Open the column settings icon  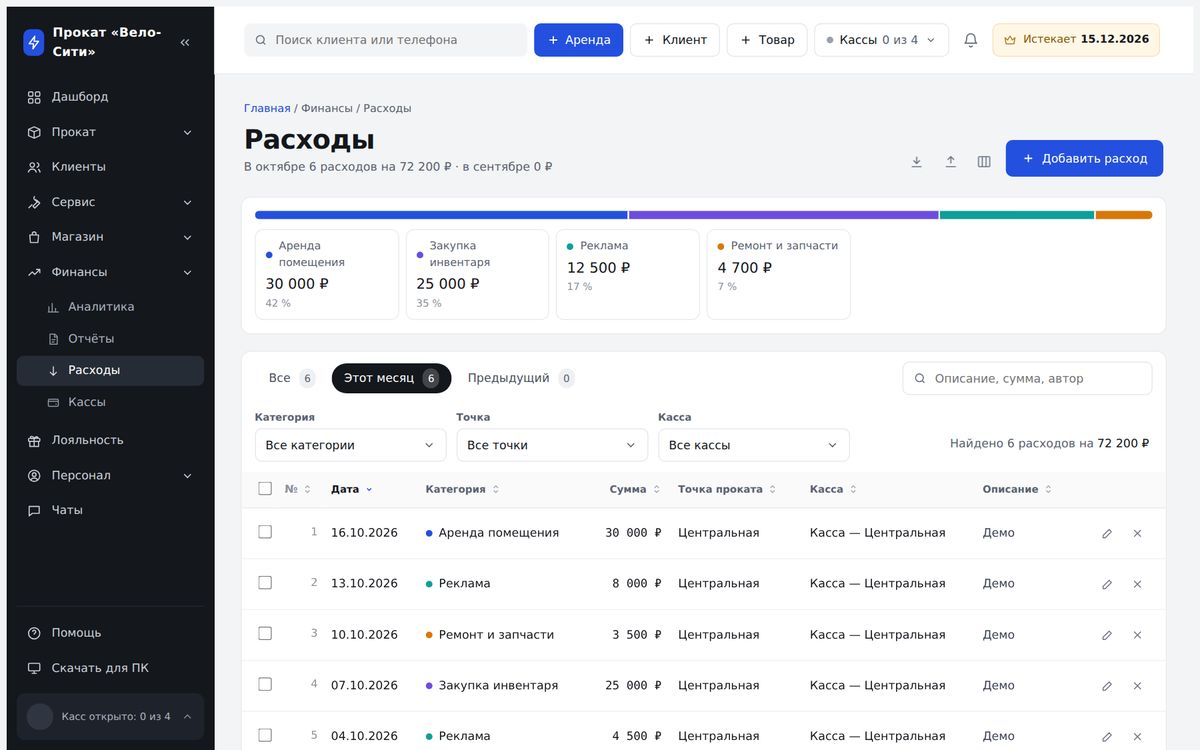click(984, 161)
